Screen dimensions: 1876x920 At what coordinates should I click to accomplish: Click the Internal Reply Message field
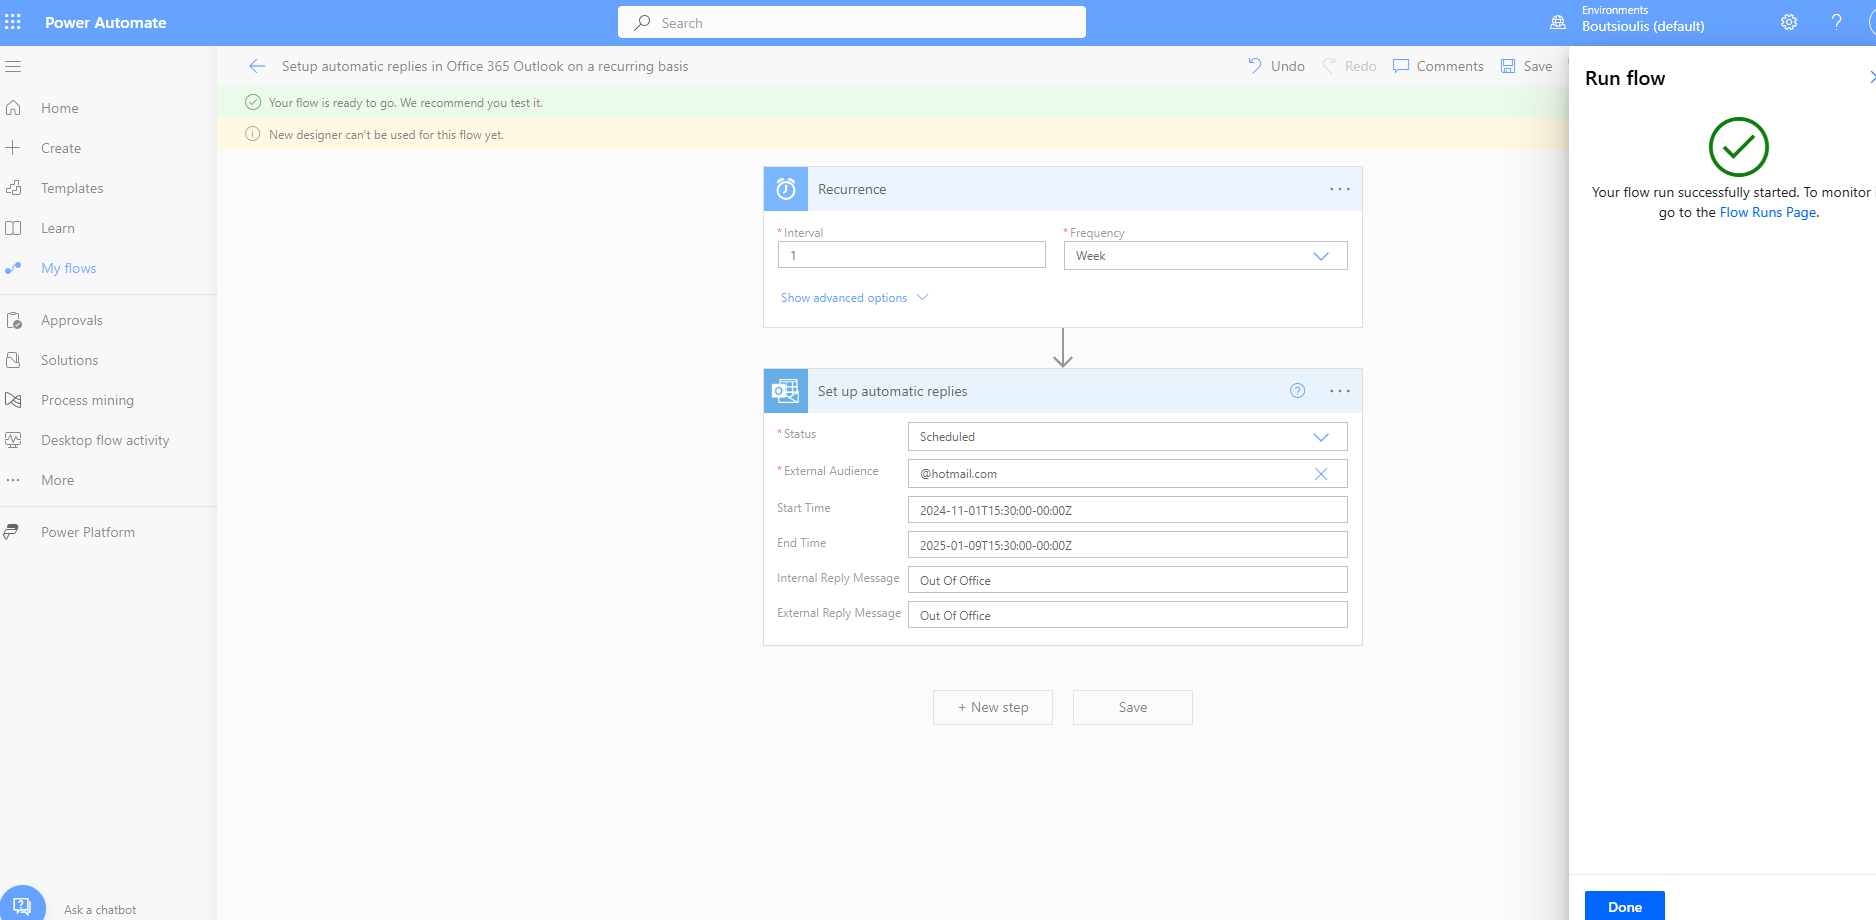tap(1127, 580)
